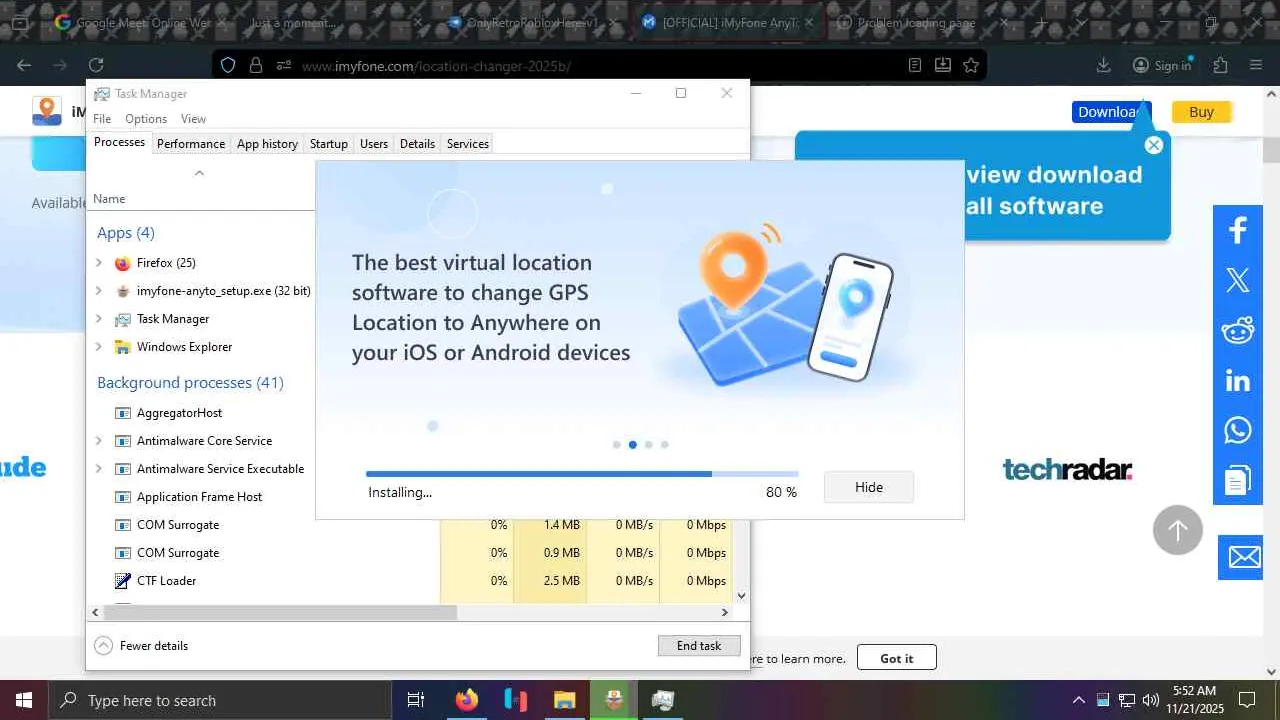Click the Type here to search box

pyautogui.click(x=220, y=700)
